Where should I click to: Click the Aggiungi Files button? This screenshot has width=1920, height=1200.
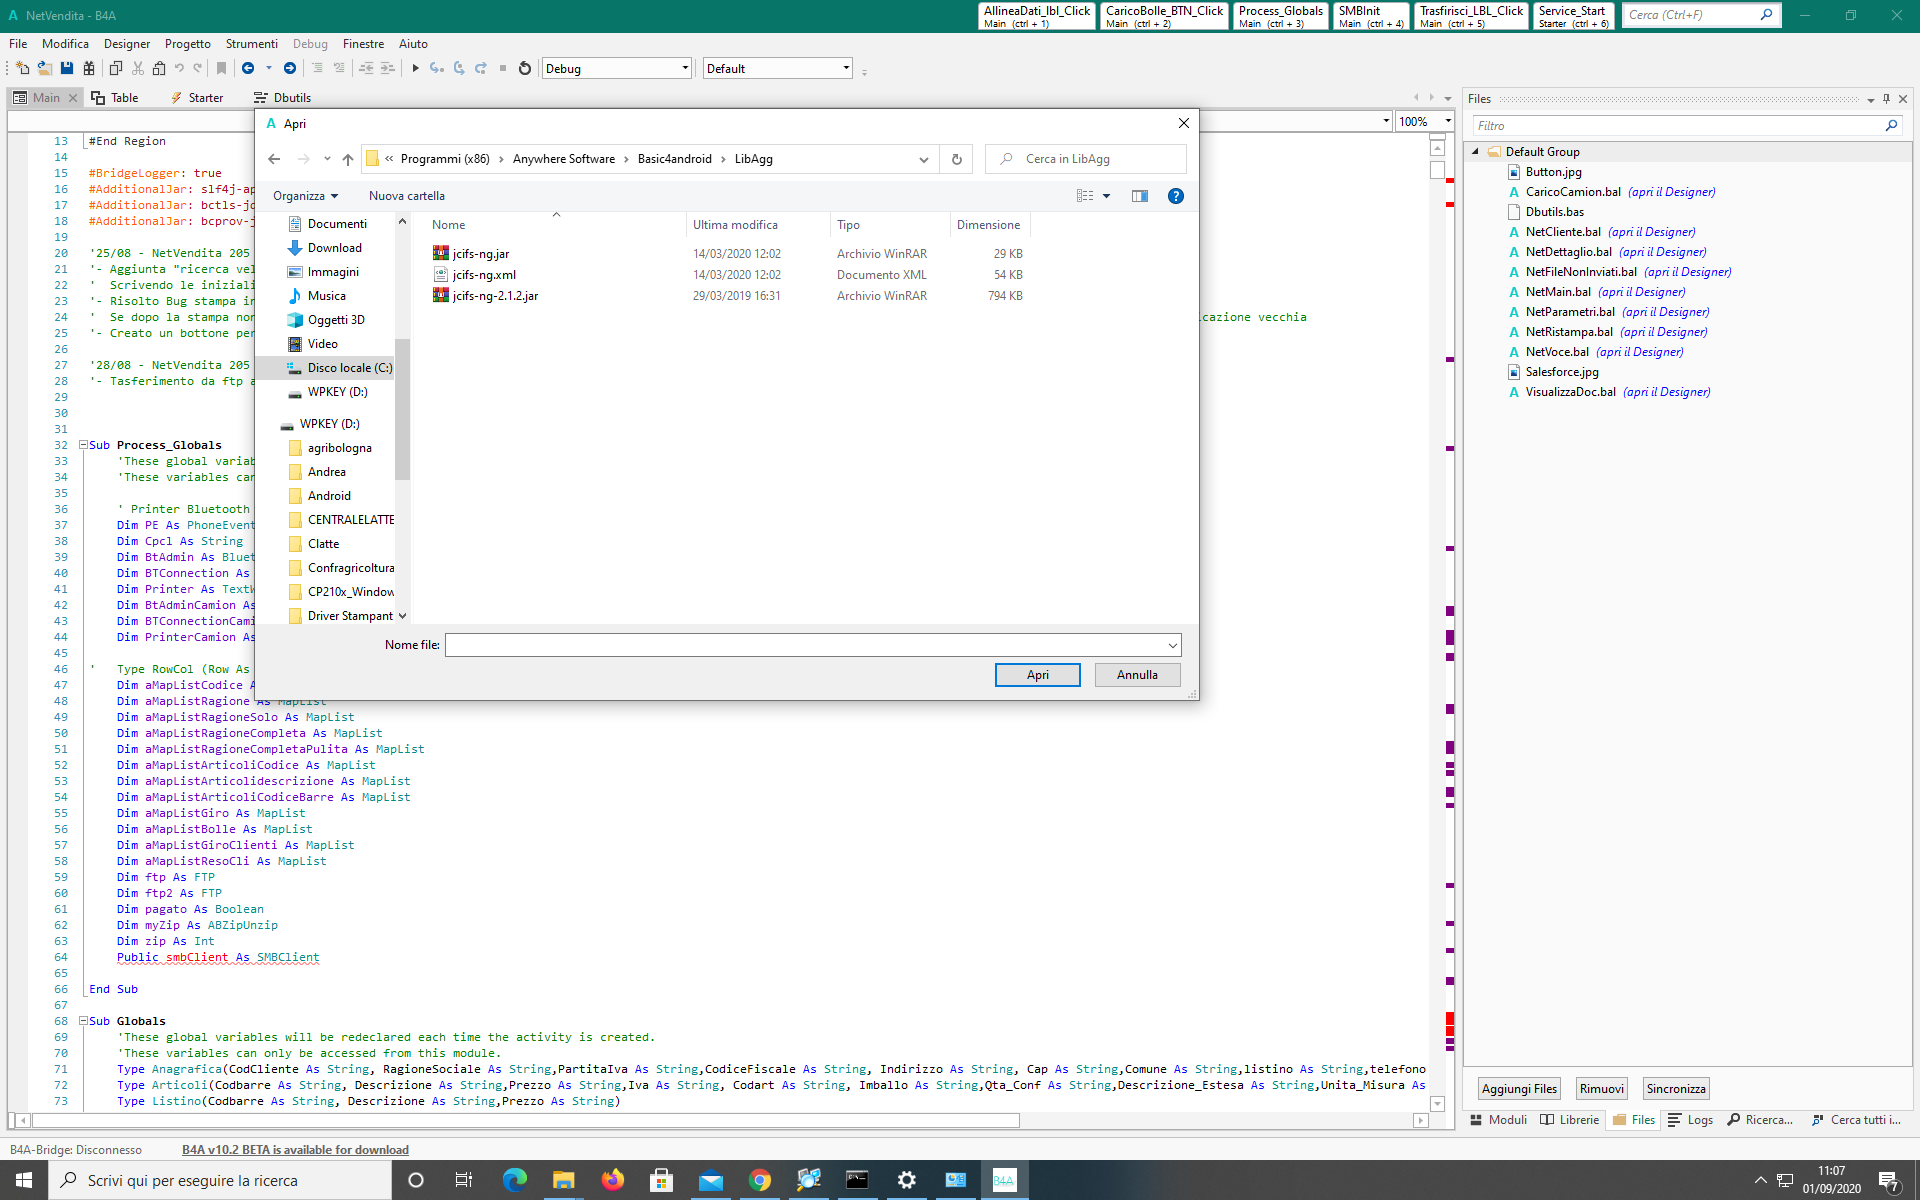pos(1519,1089)
